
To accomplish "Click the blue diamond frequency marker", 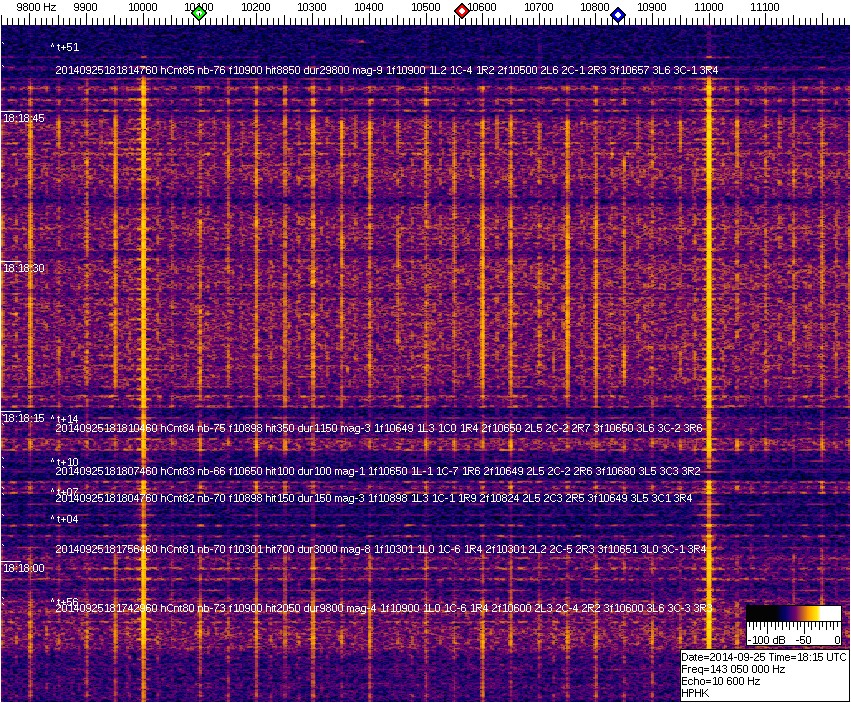I will pyautogui.click(x=618, y=15).
